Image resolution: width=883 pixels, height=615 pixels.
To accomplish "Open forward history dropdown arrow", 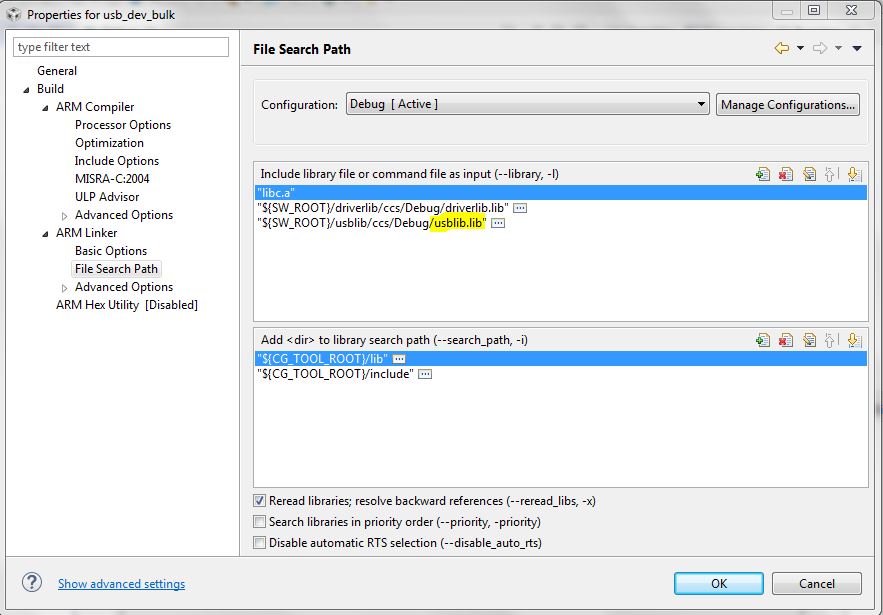I will [838, 48].
